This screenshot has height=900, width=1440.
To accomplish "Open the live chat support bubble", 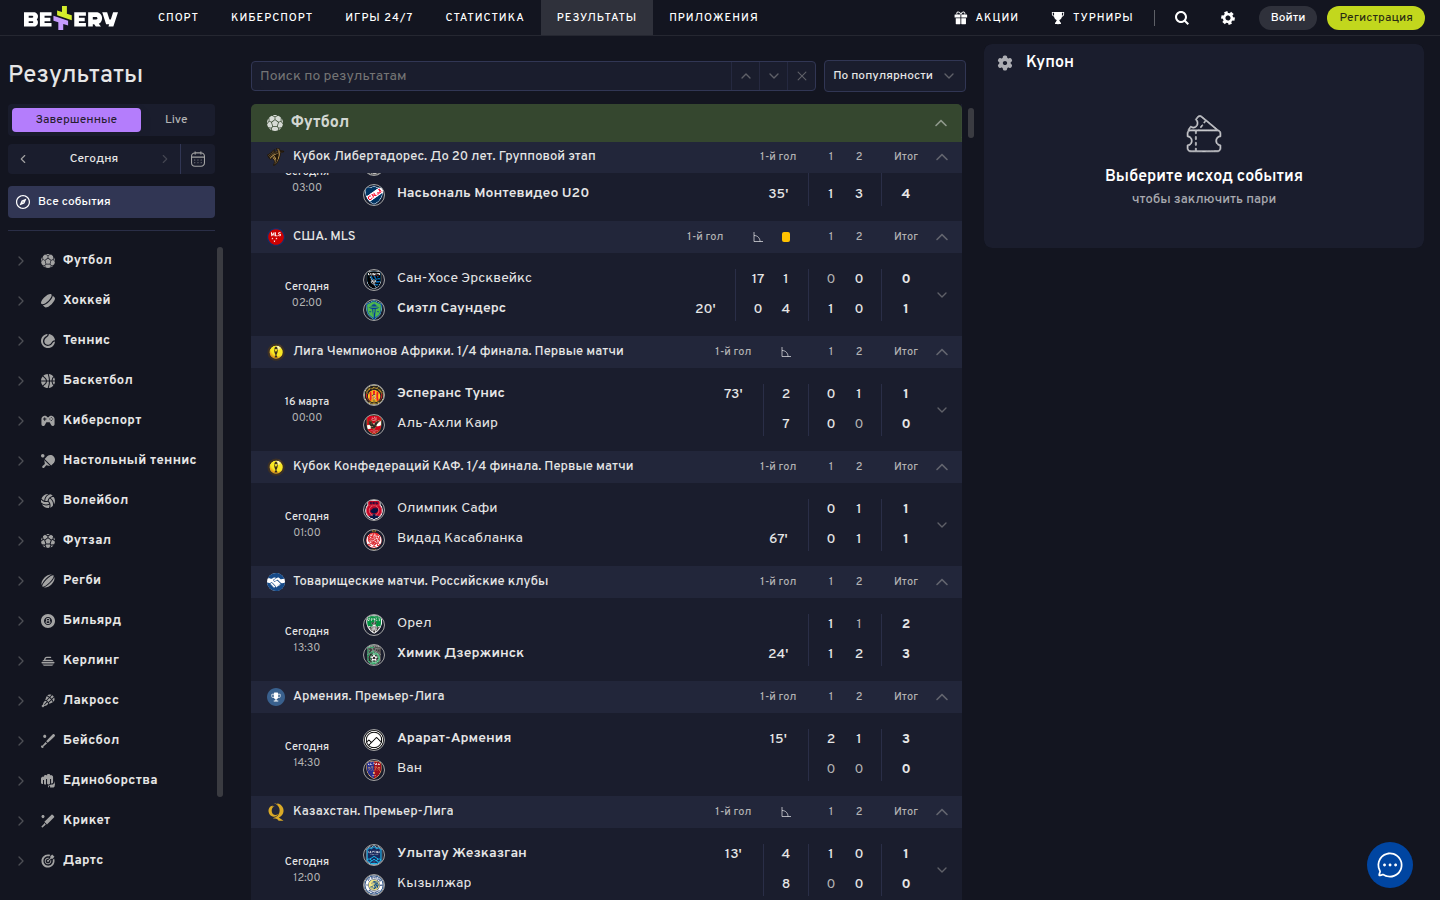I will click(1389, 865).
